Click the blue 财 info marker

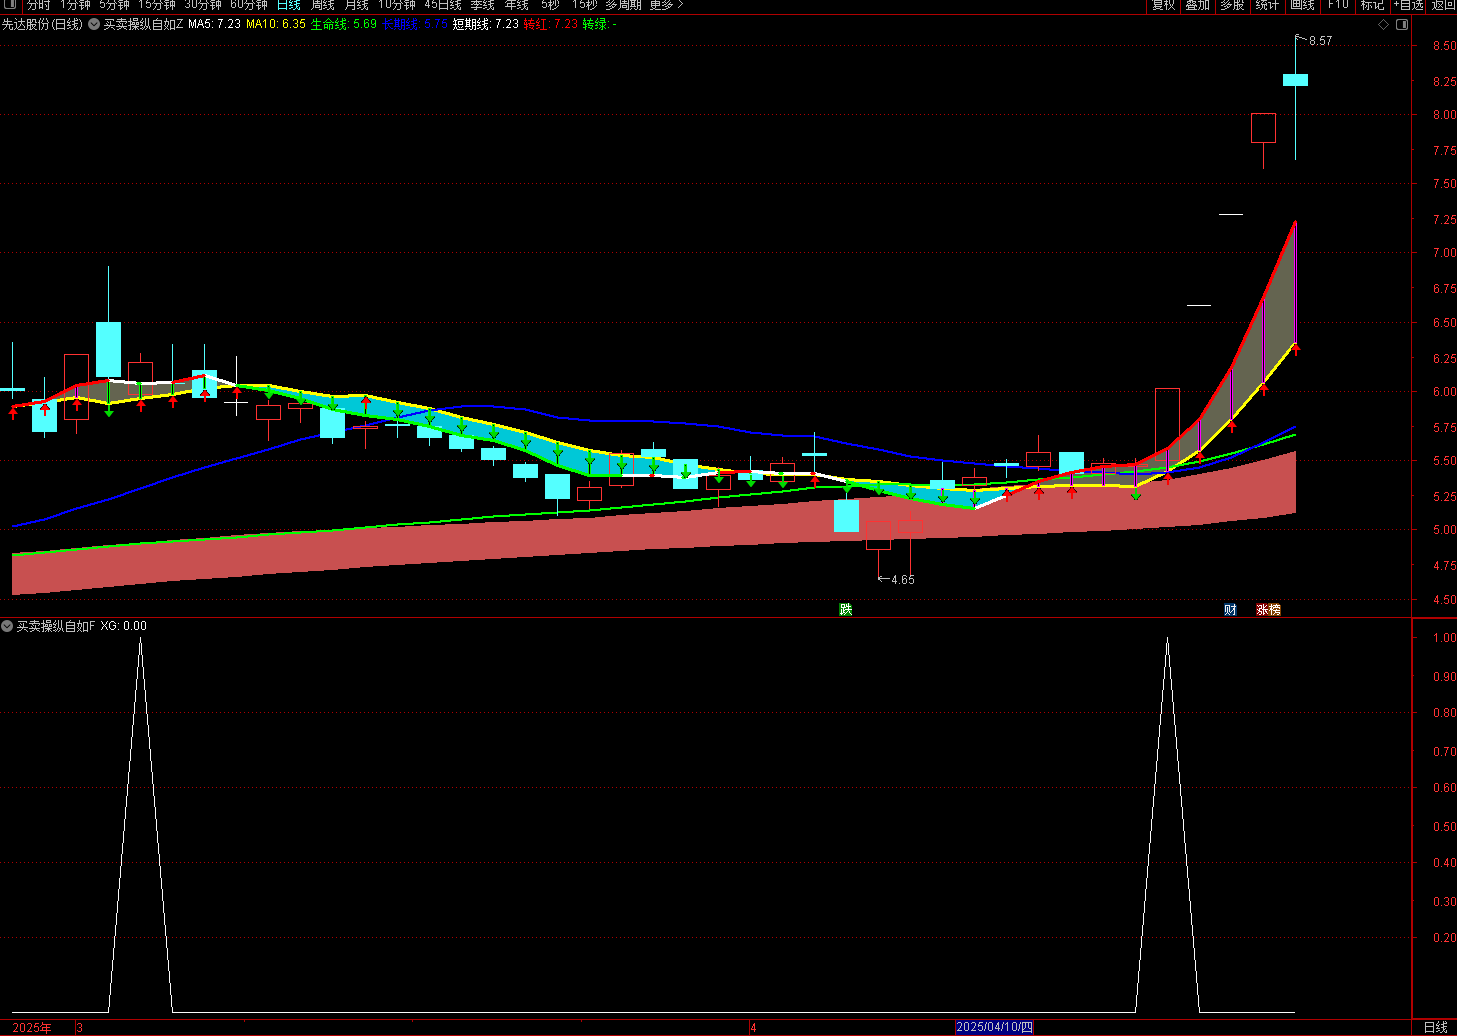[x=1230, y=609]
